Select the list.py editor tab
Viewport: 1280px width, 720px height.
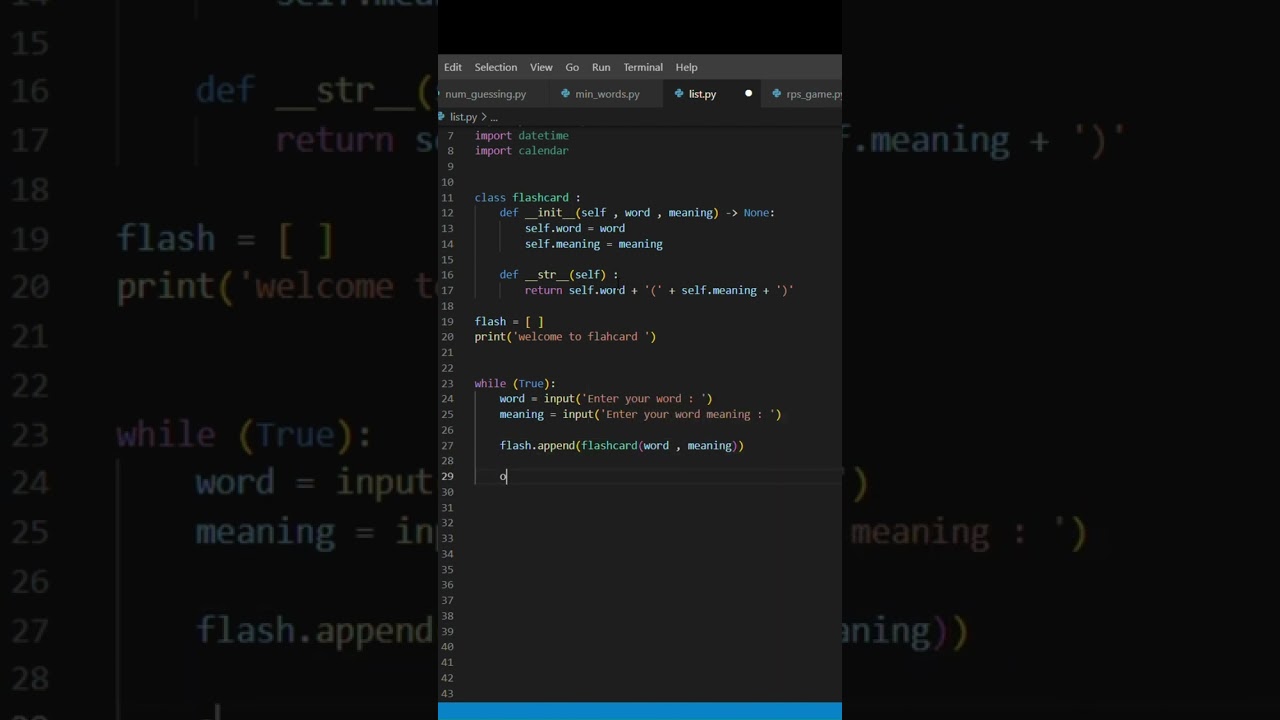(702, 94)
